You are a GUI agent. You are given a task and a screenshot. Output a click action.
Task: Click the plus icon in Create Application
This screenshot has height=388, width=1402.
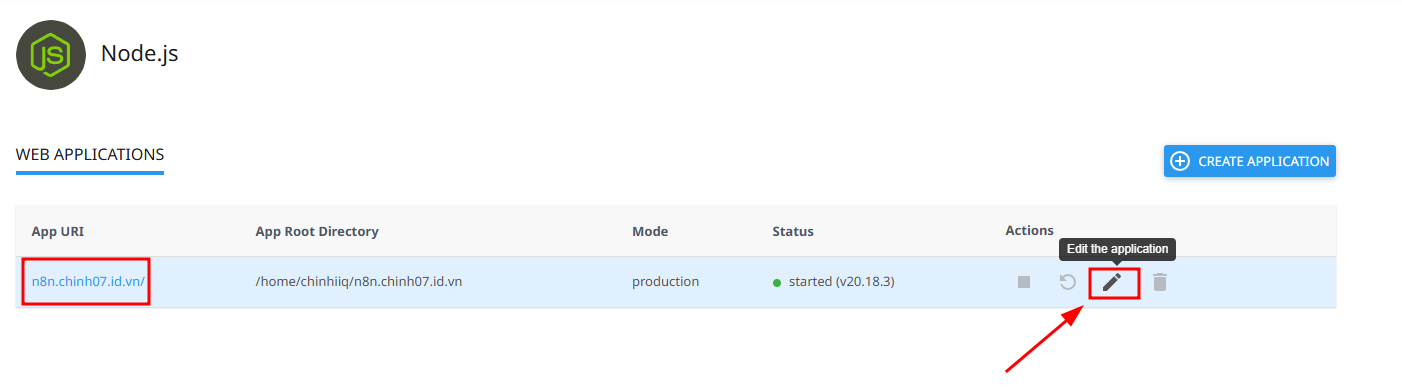(1180, 161)
